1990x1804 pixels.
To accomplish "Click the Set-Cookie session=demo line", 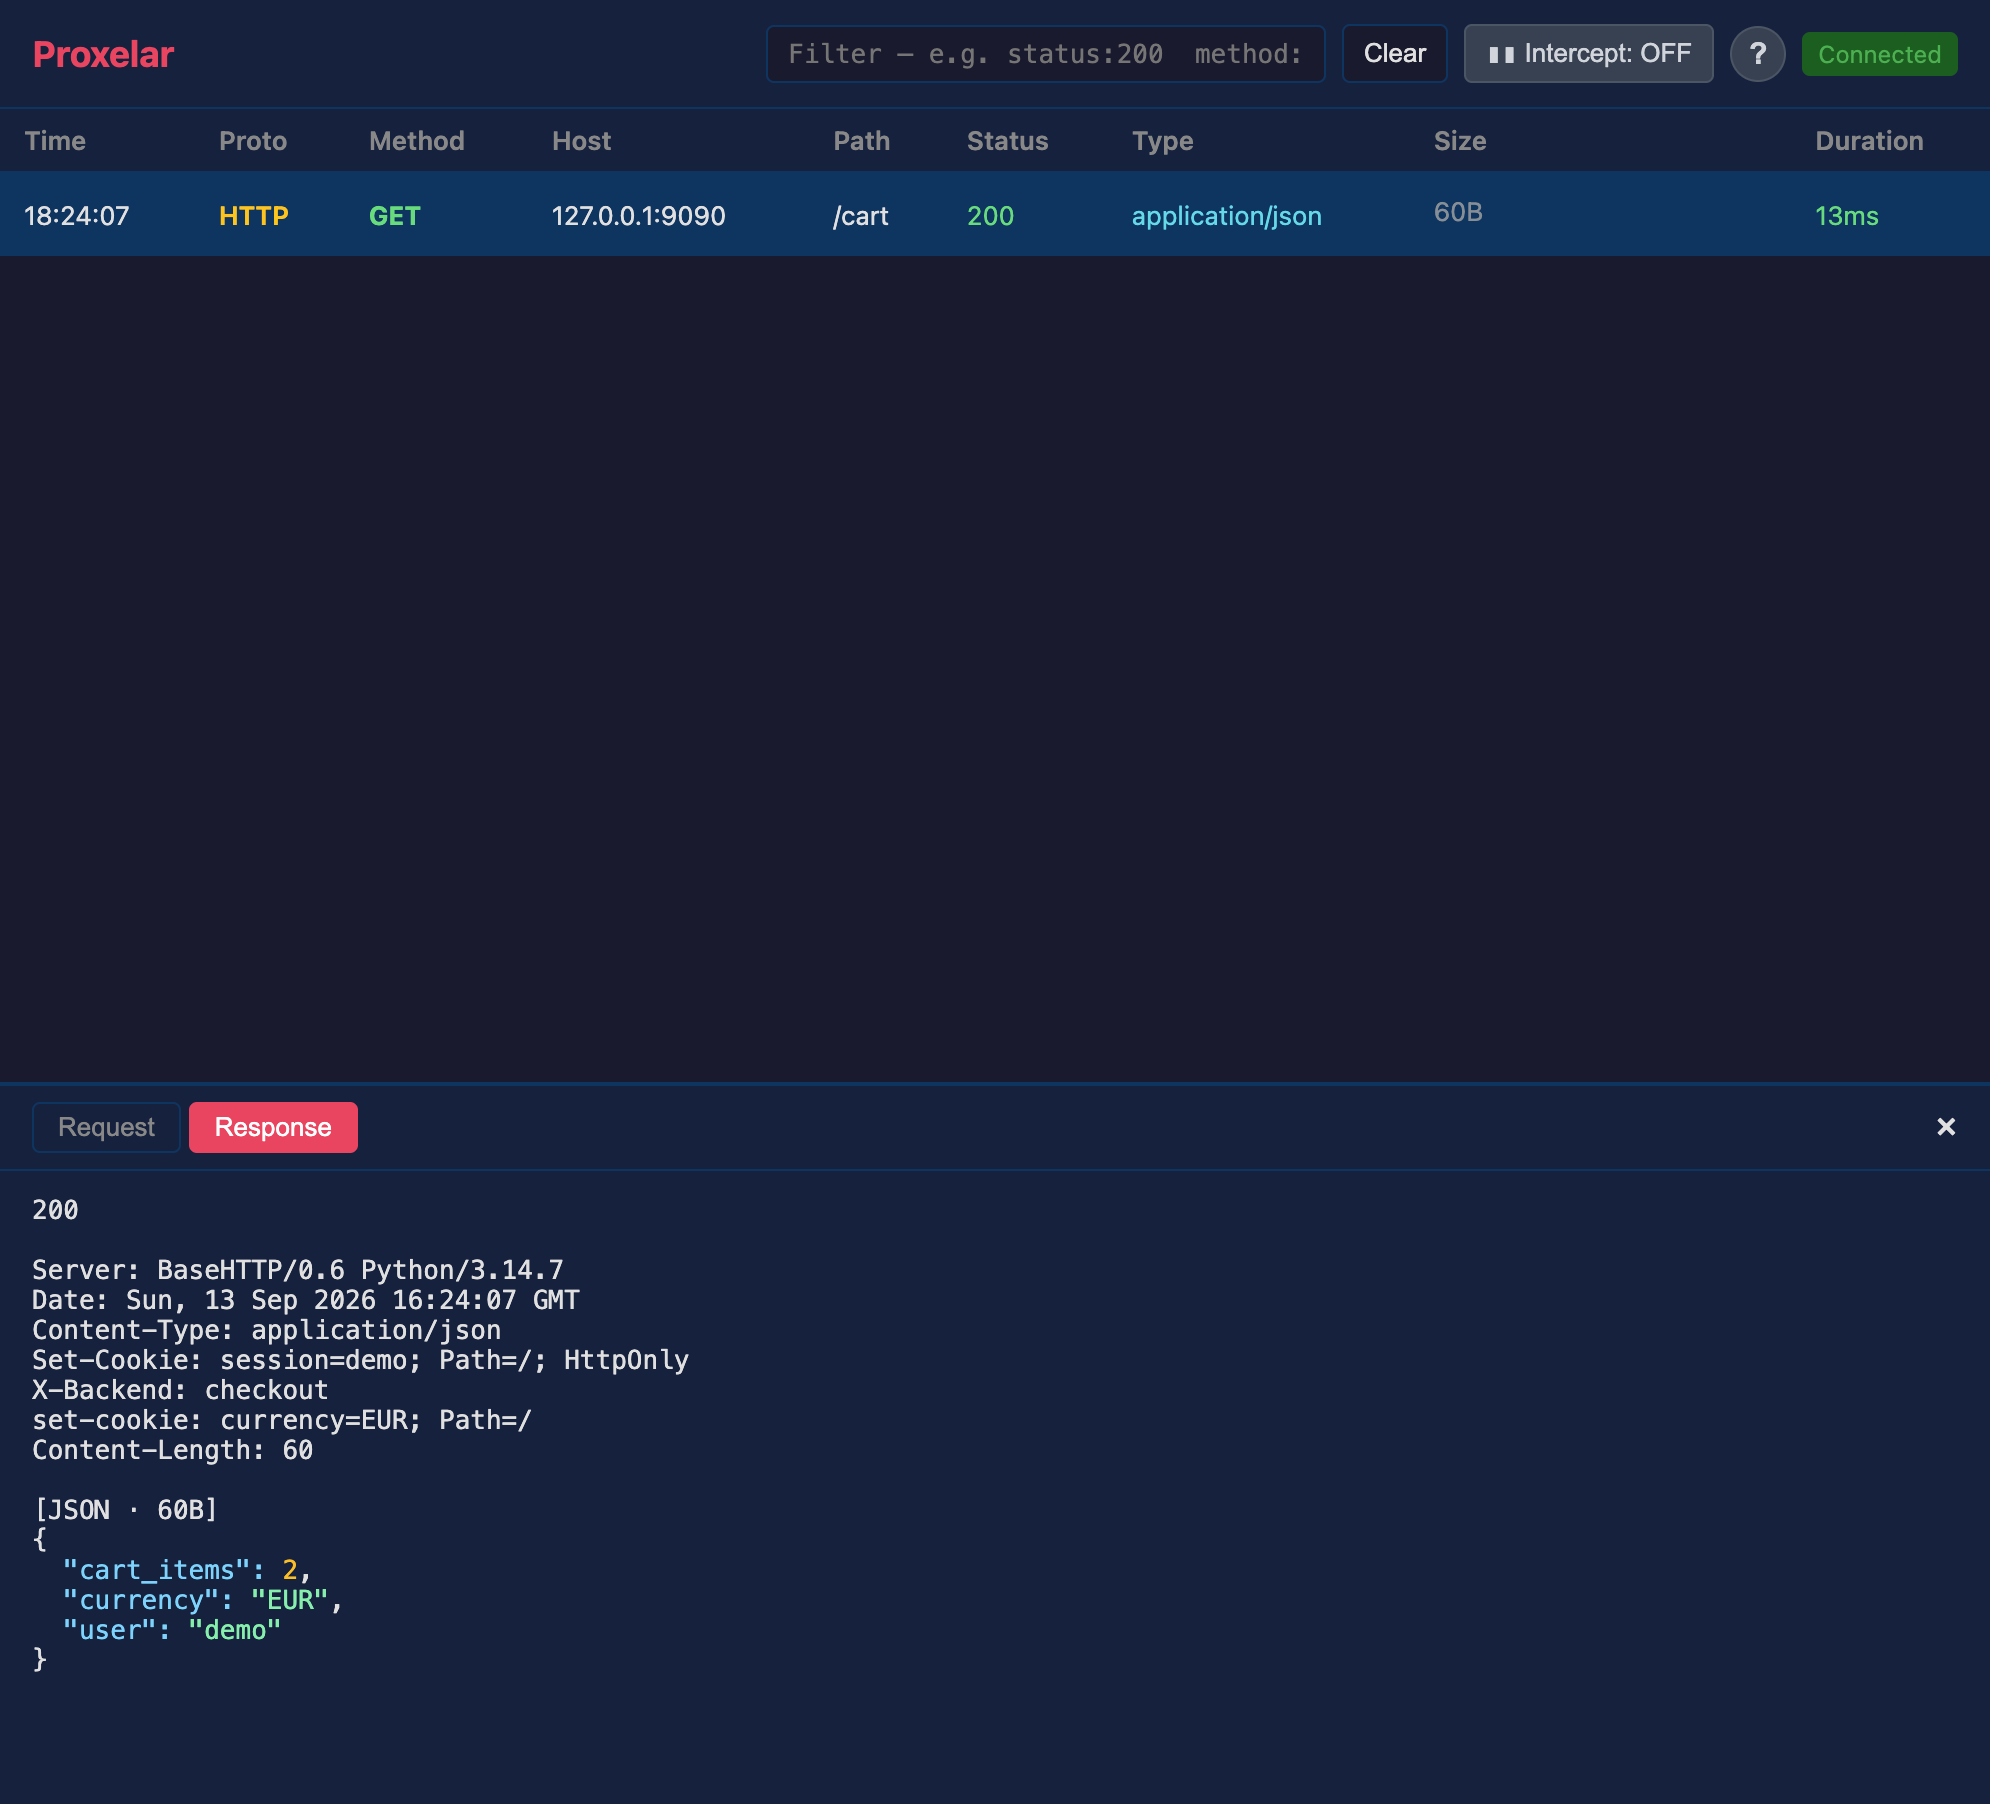I will (x=360, y=1360).
